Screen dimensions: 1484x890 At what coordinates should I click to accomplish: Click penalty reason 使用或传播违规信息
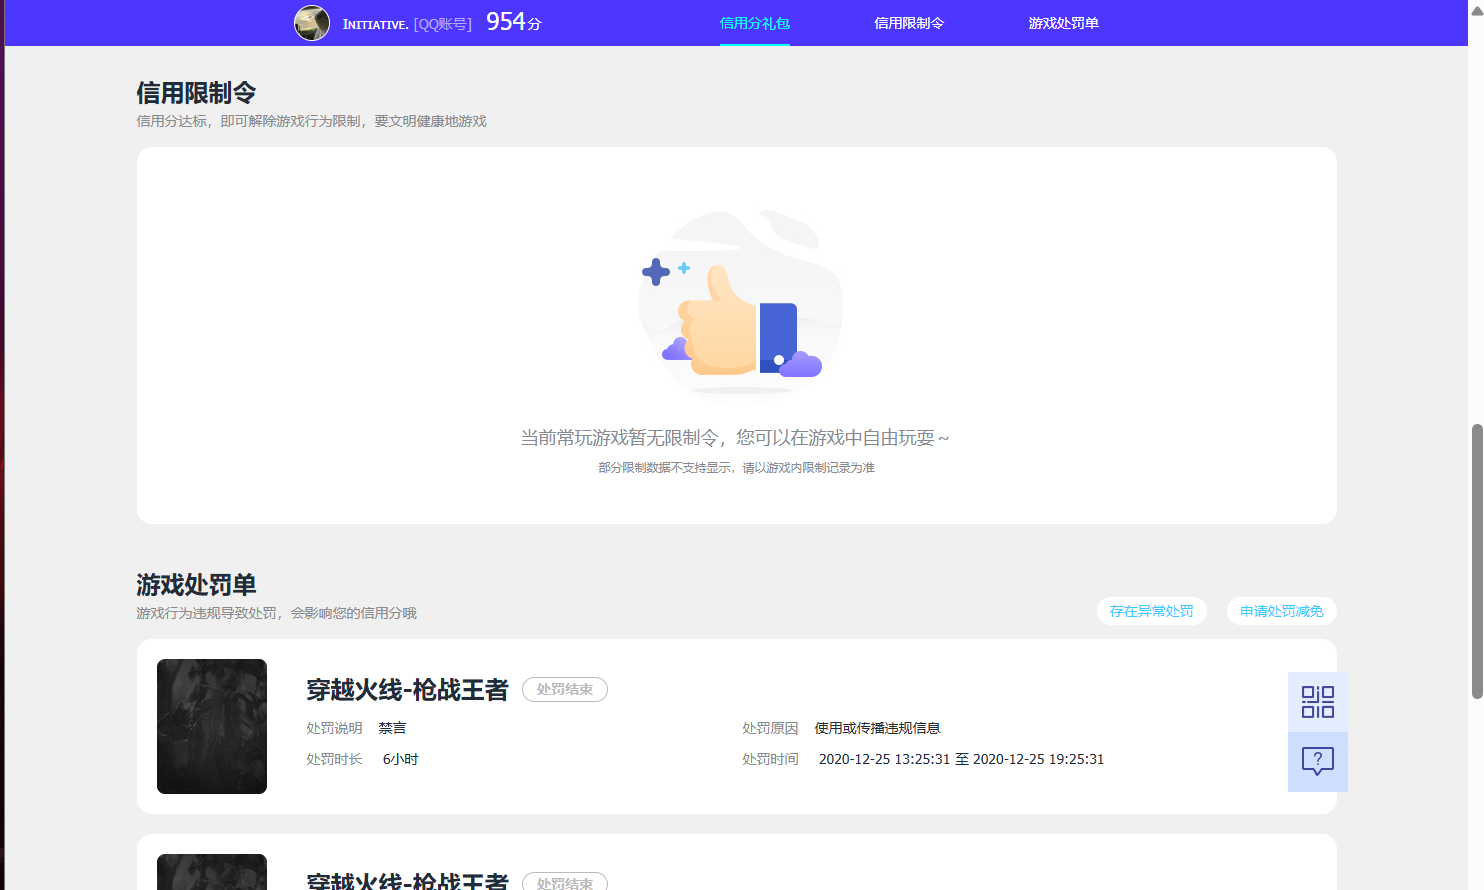pos(877,728)
